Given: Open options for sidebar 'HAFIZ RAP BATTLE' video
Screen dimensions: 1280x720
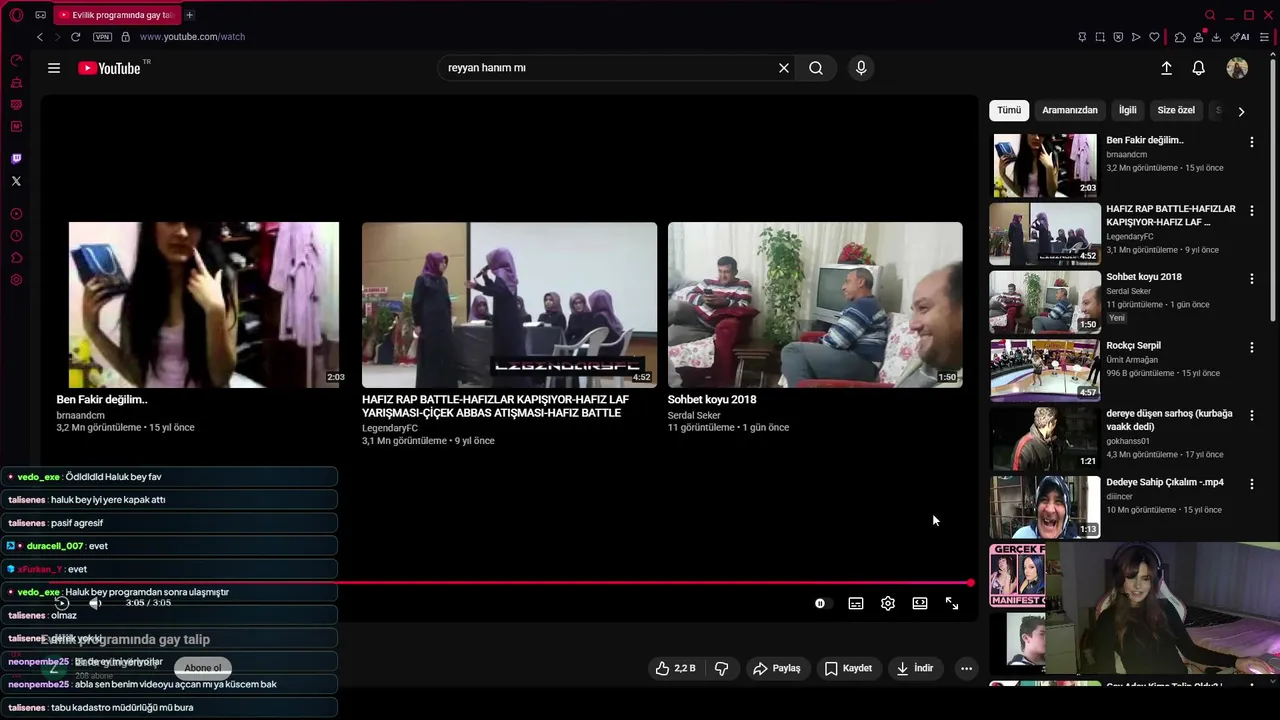Looking at the screenshot, I should pyautogui.click(x=1251, y=211).
